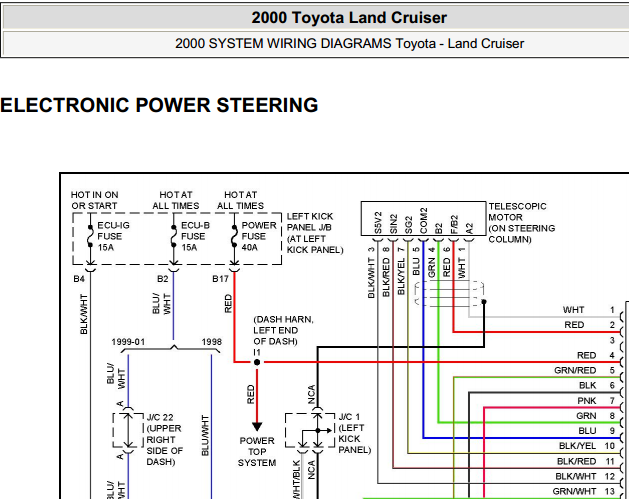Viewport: 629px width, 499px height.
Task: Click the J/C 22 dashed connector box
Action: pyautogui.click(x=128, y=430)
